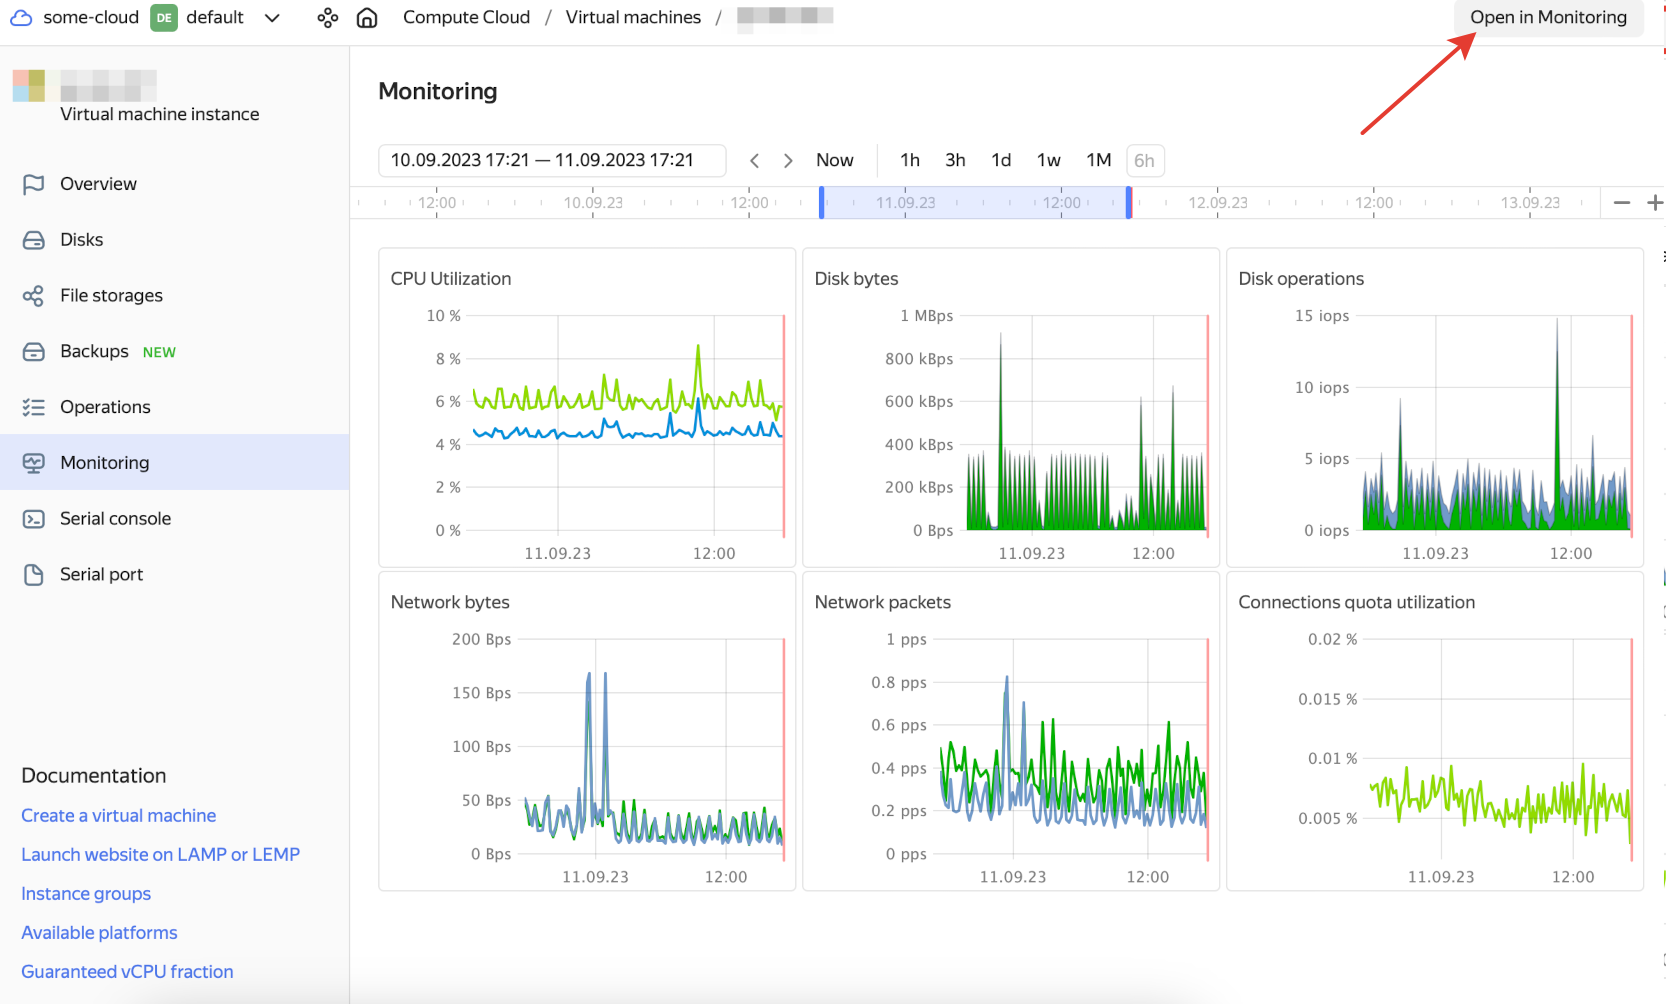Select the 1M time range
This screenshot has width=1666, height=1004.
tap(1098, 161)
